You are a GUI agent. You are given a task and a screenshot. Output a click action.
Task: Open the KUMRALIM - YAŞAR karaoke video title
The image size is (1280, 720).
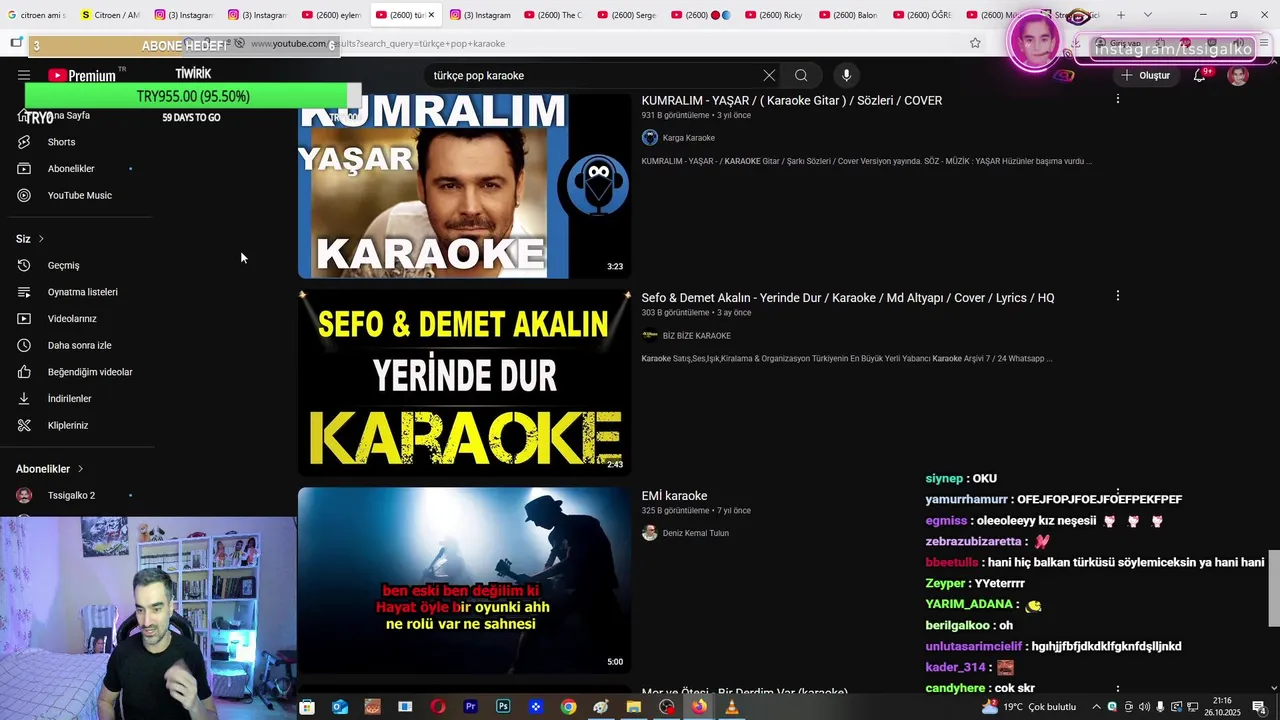tap(791, 100)
